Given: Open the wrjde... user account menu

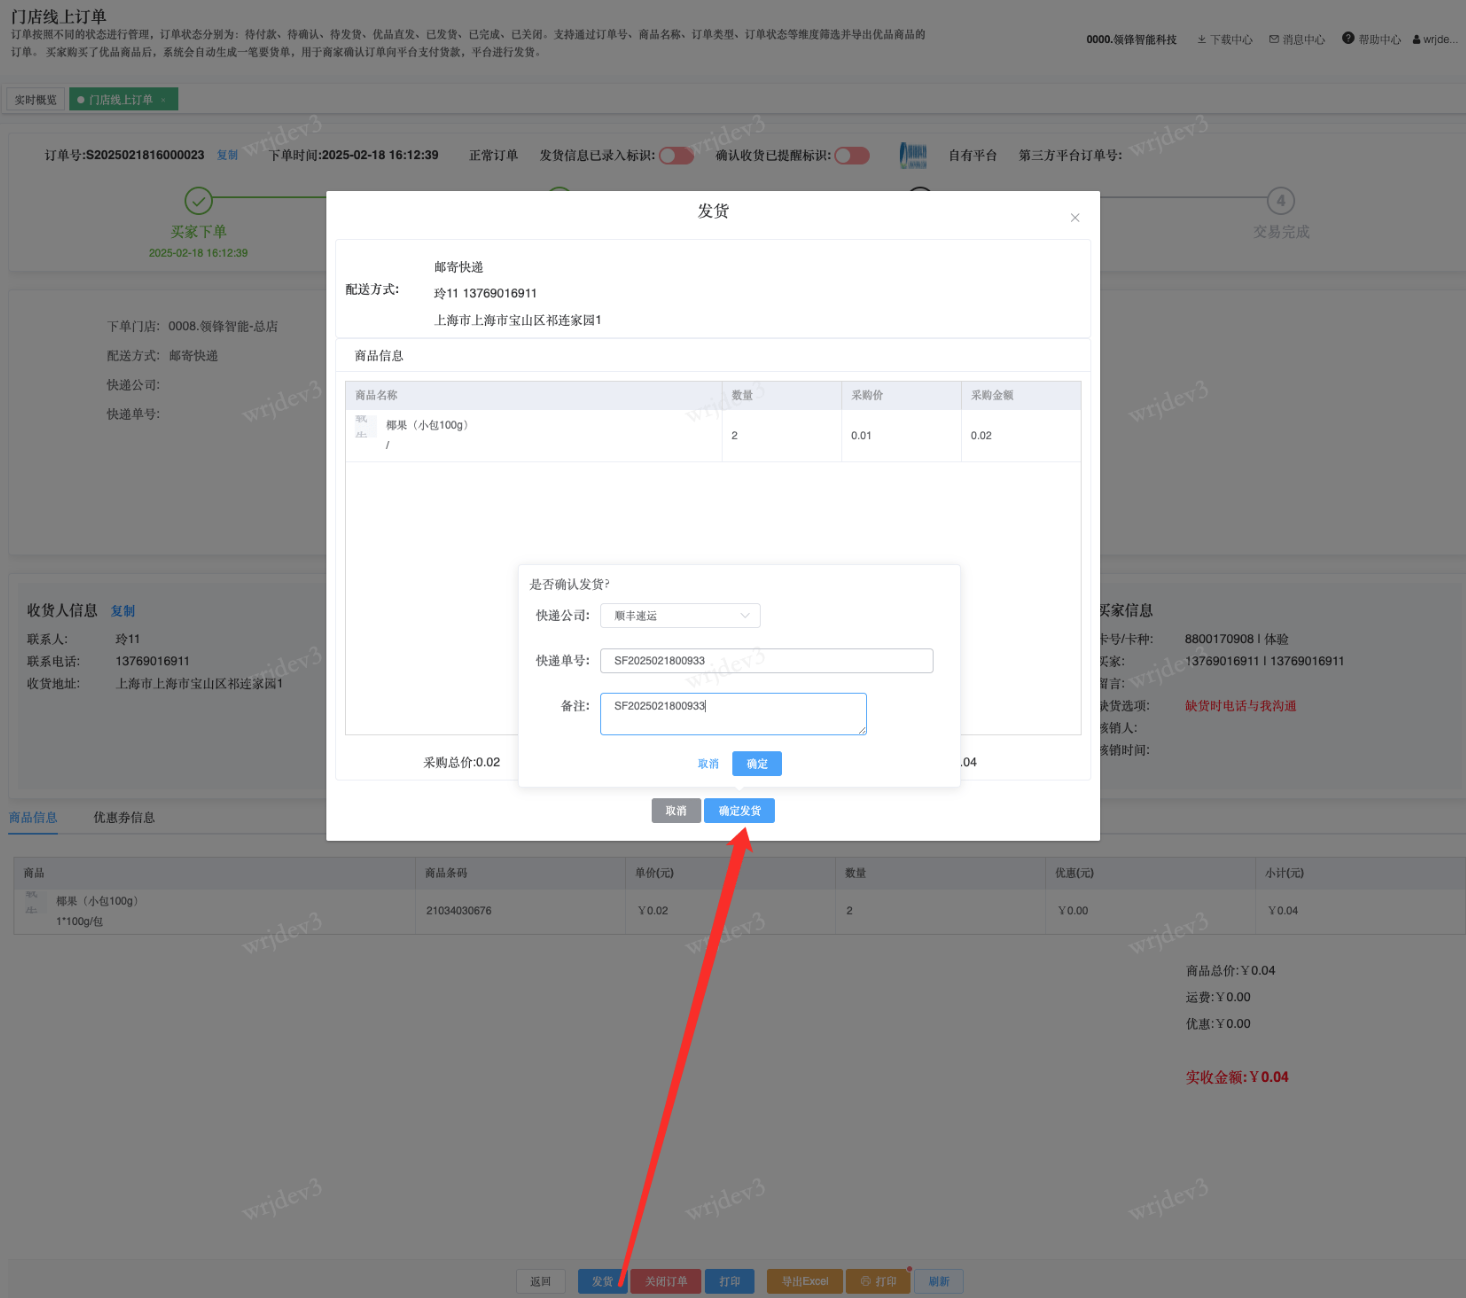Looking at the screenshot, I should coord(1435,40).
